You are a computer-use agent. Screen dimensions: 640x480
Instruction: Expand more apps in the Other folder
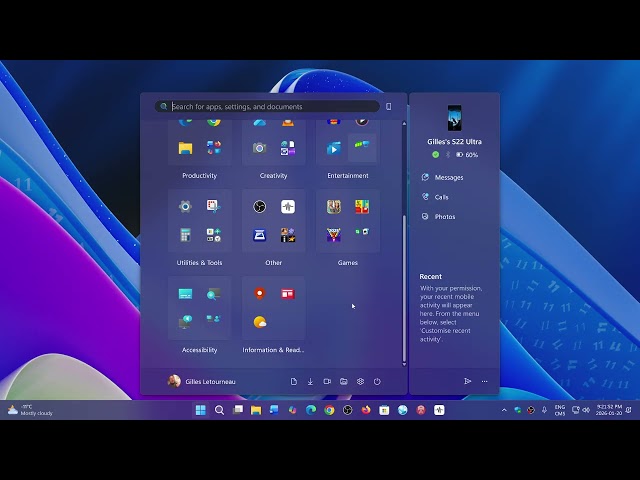(x=288, y=235)
